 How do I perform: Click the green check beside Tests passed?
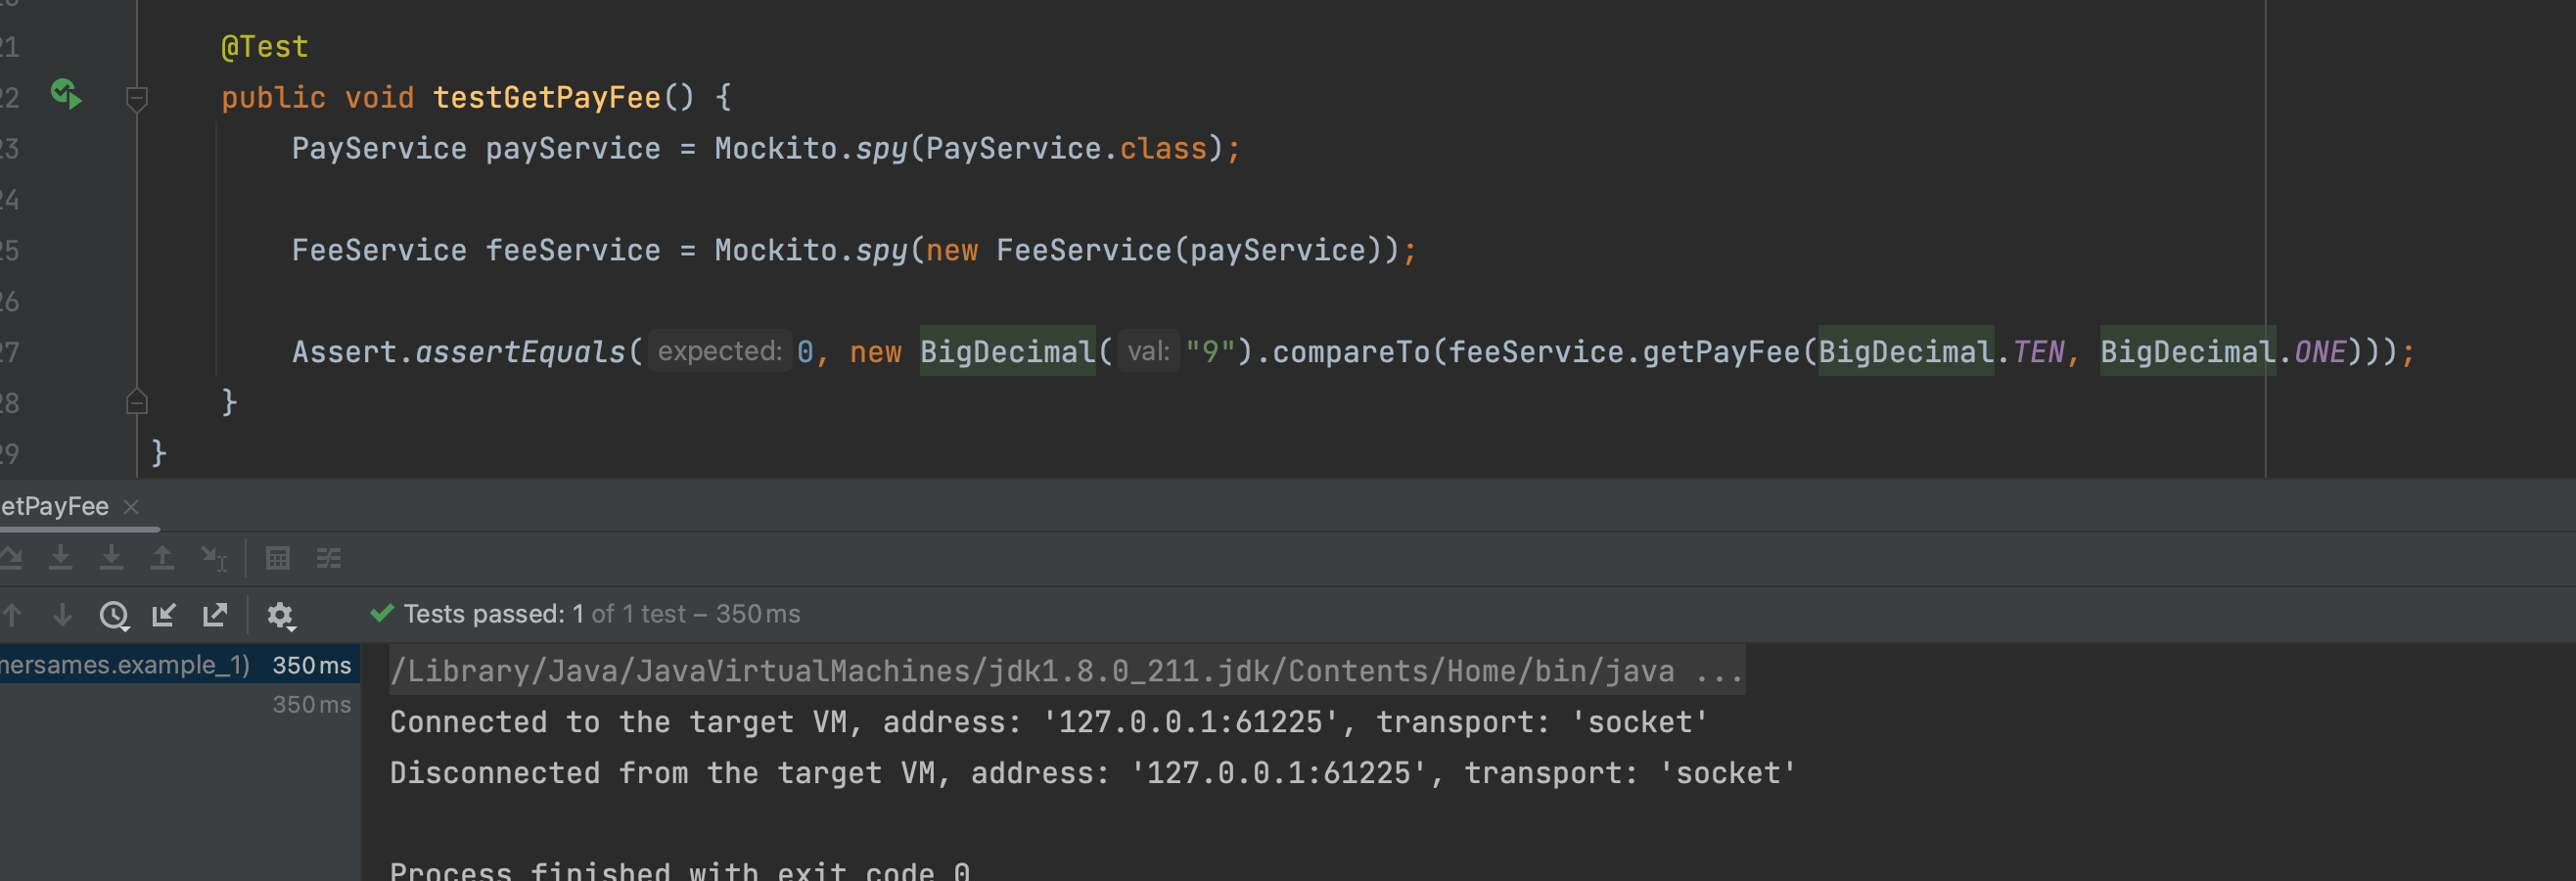point(382,613)
